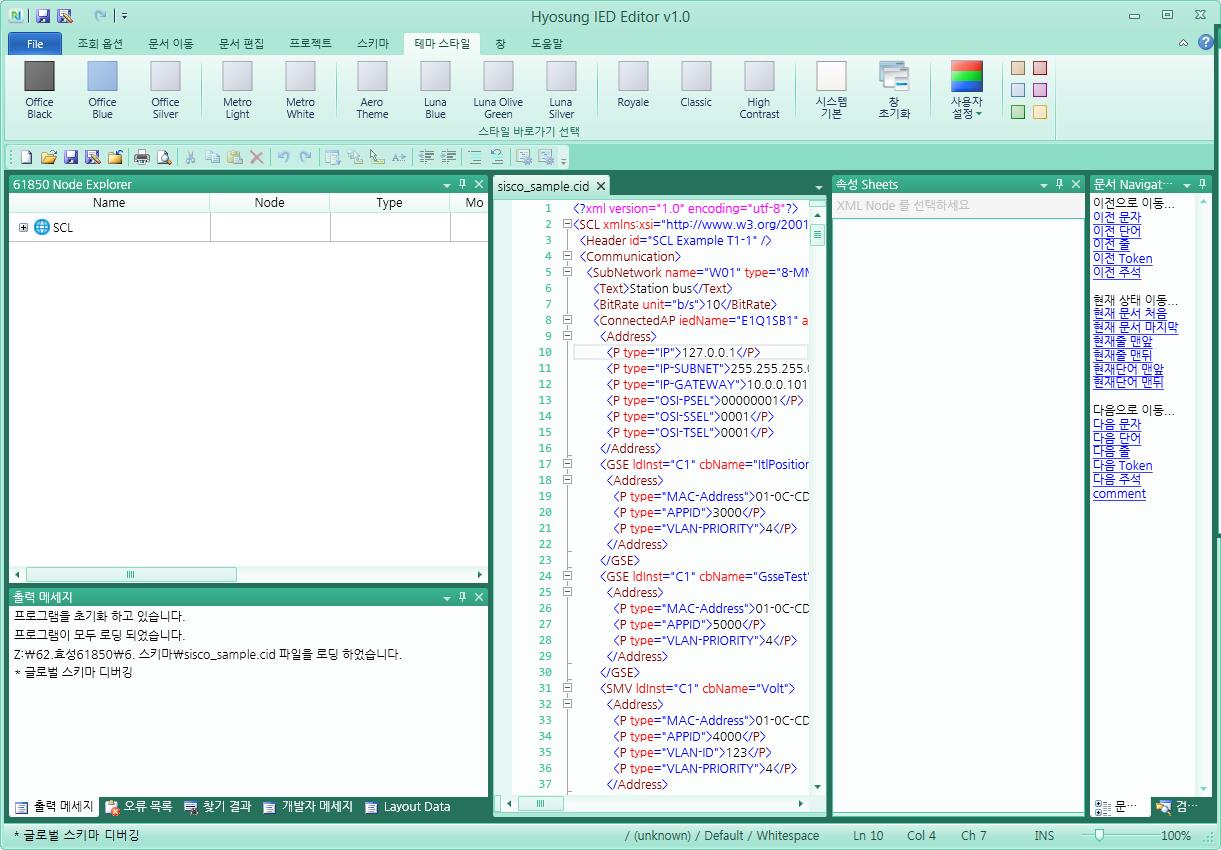The width and height of the screenshot is (1221, 850).
Task: Open the 속성 Sheets panel options arrow
Action: click(1044, 185)
